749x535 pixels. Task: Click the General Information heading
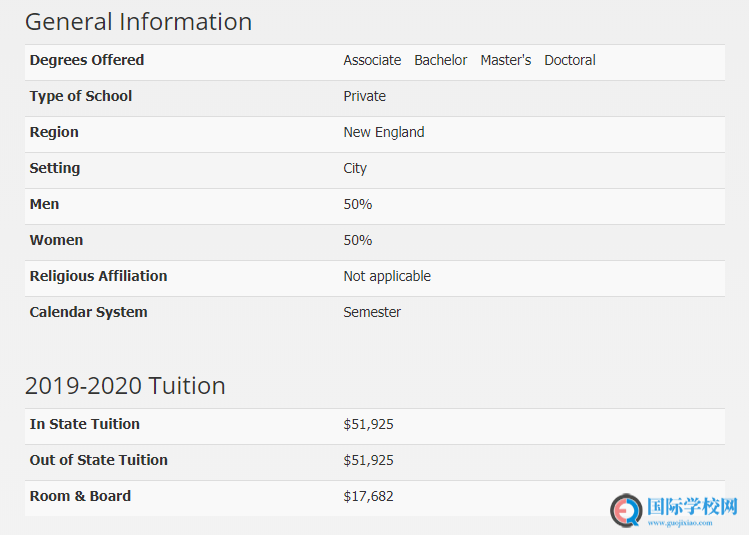[139, 22]
